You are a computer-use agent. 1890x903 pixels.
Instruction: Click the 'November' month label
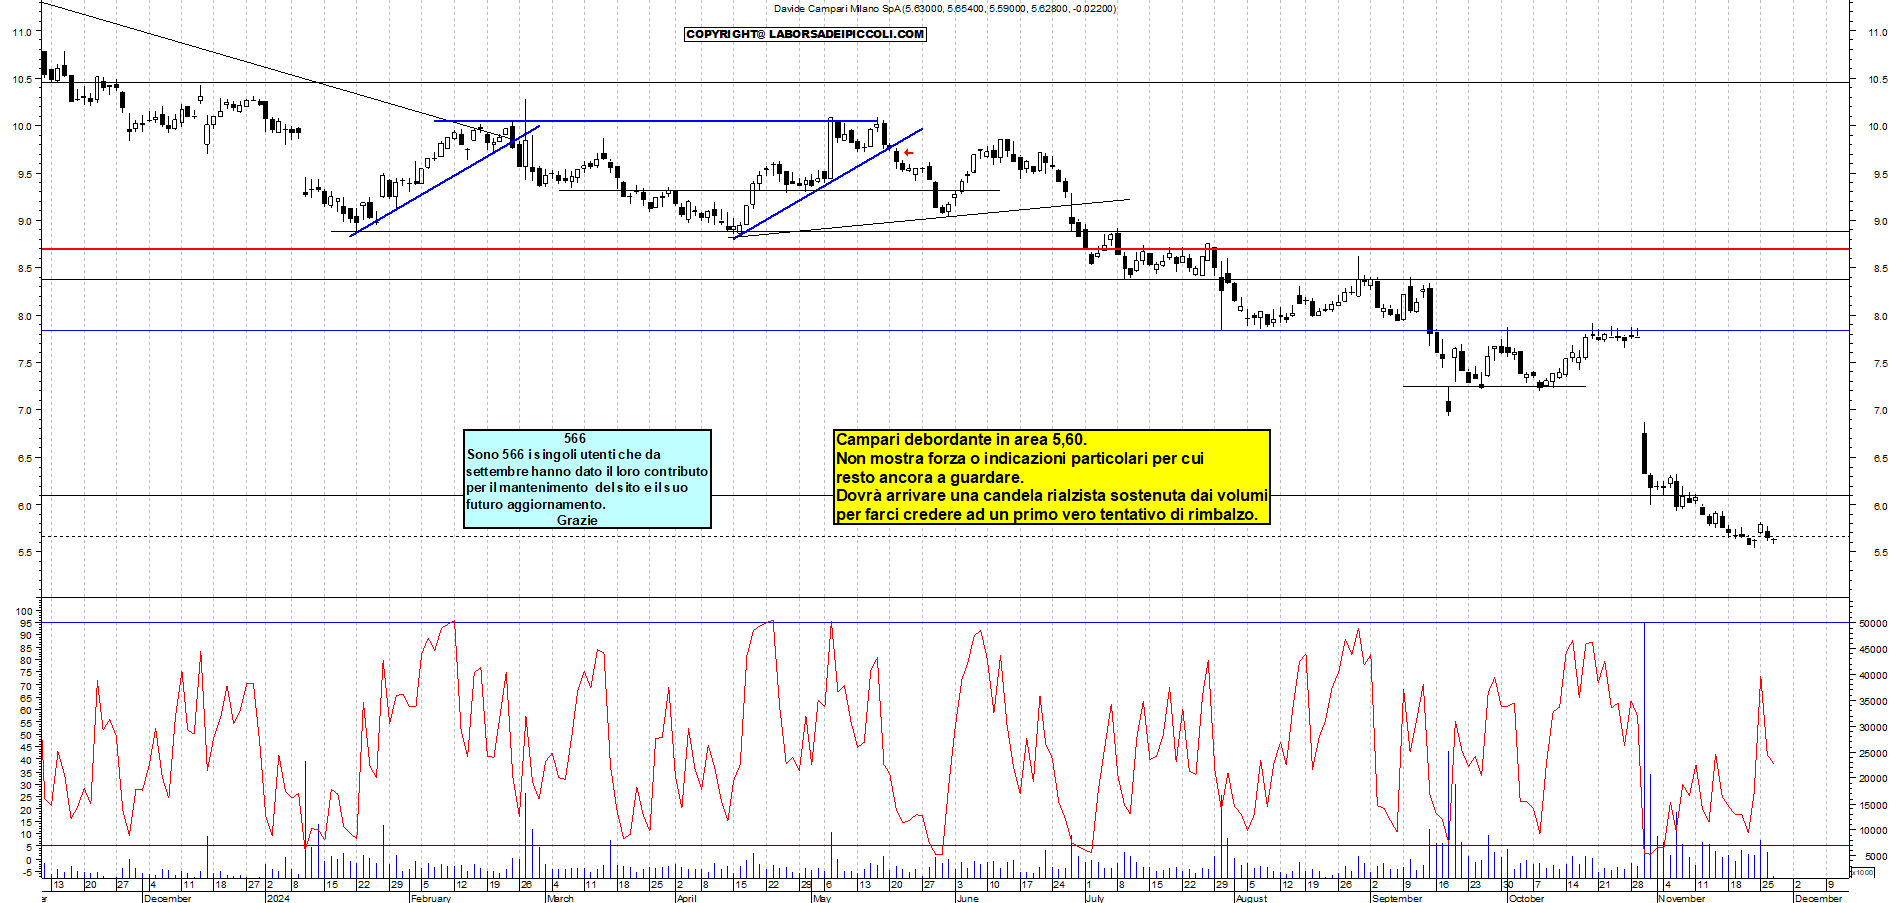tap(1682, 898)
